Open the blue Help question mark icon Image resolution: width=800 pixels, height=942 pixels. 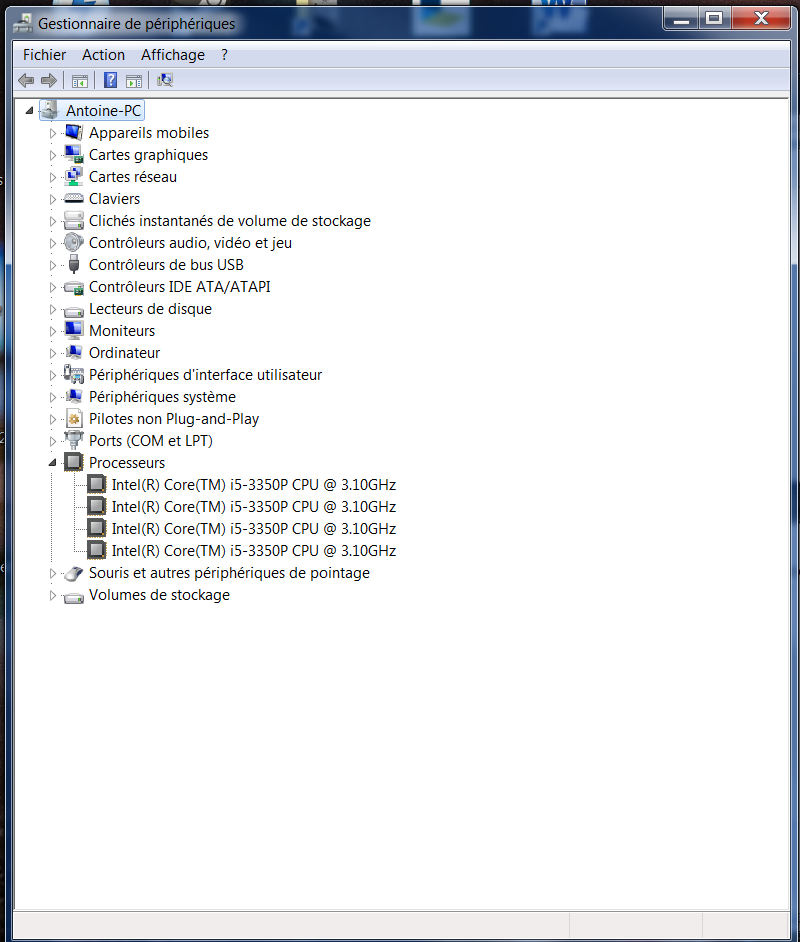(x=111, y=80)
